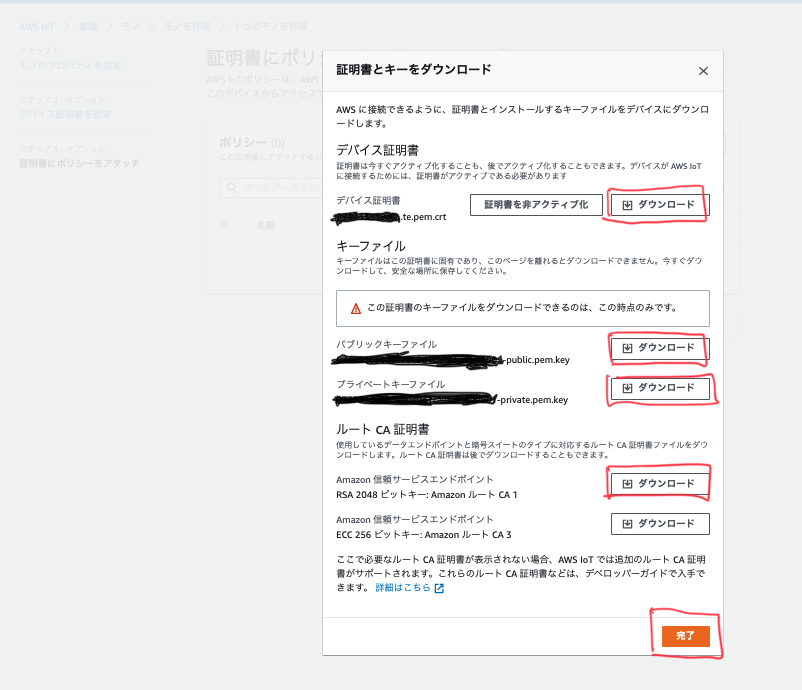This screenshot has height=690, width=802.
Task: Download Amazon Root CA 3 ECC 256 certificate
Action: pyautogui.click(x=660, y=524)
